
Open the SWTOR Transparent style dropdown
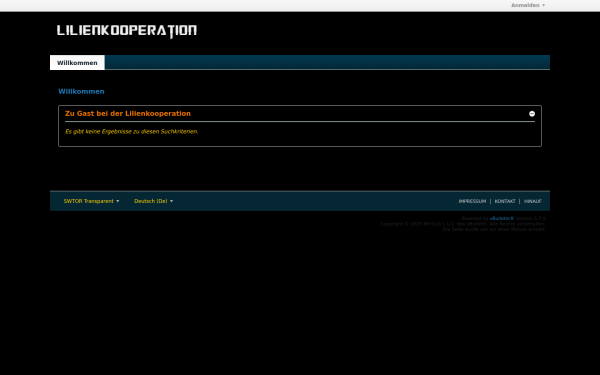click(x=91, y=201)
